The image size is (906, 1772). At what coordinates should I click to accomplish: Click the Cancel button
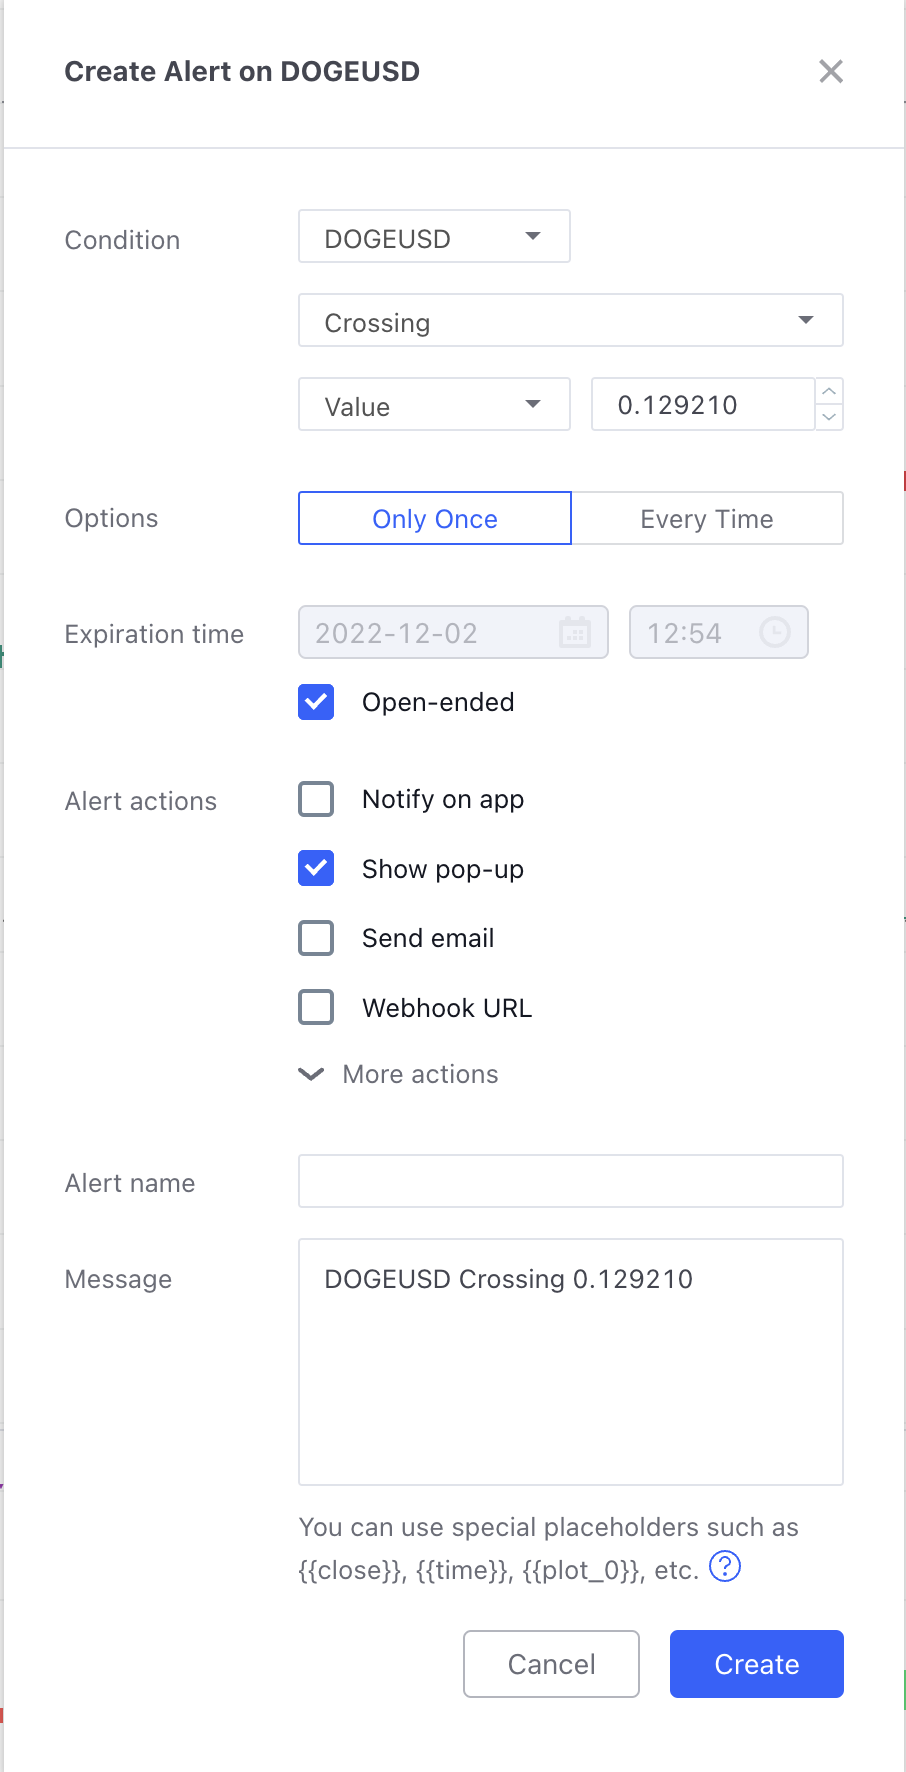(x=551, y=1664)
